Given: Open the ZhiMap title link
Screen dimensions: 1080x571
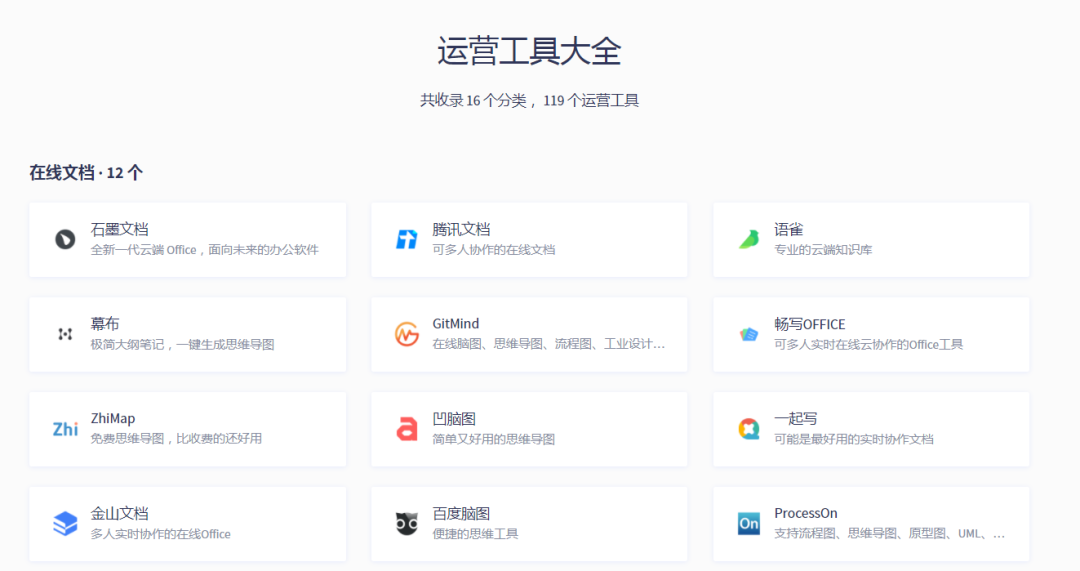Looking at the screenshot, I should pyautogui.click(x=112, y=418).
